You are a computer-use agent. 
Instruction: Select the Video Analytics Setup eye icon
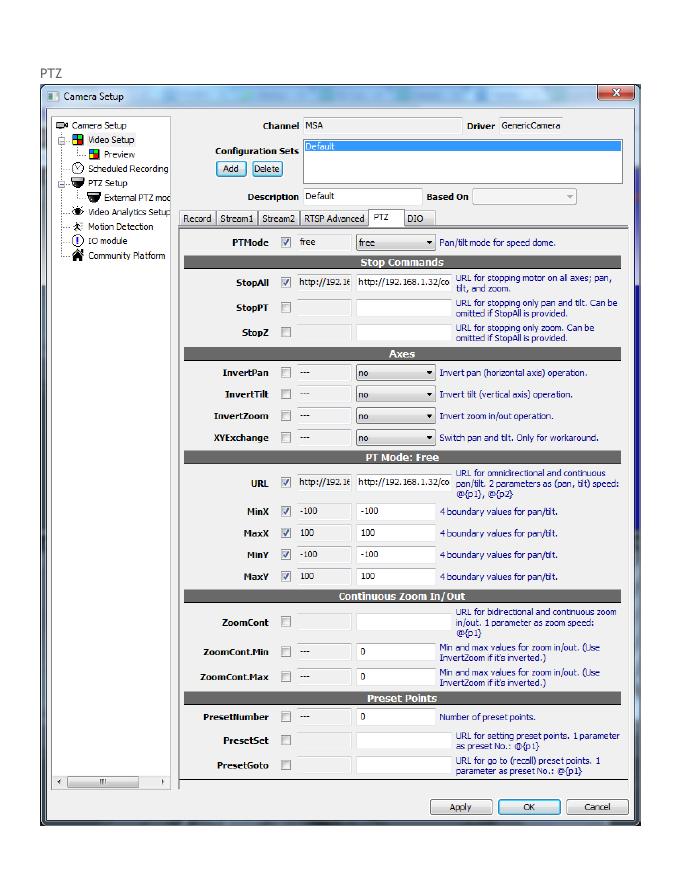(x=78, y=212)
